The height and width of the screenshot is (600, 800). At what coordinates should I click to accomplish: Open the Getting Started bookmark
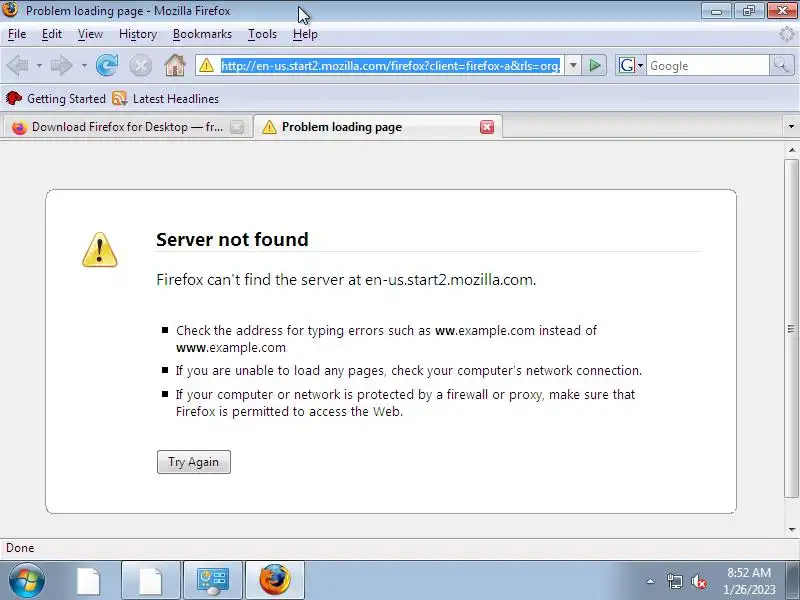click(56, 98)
